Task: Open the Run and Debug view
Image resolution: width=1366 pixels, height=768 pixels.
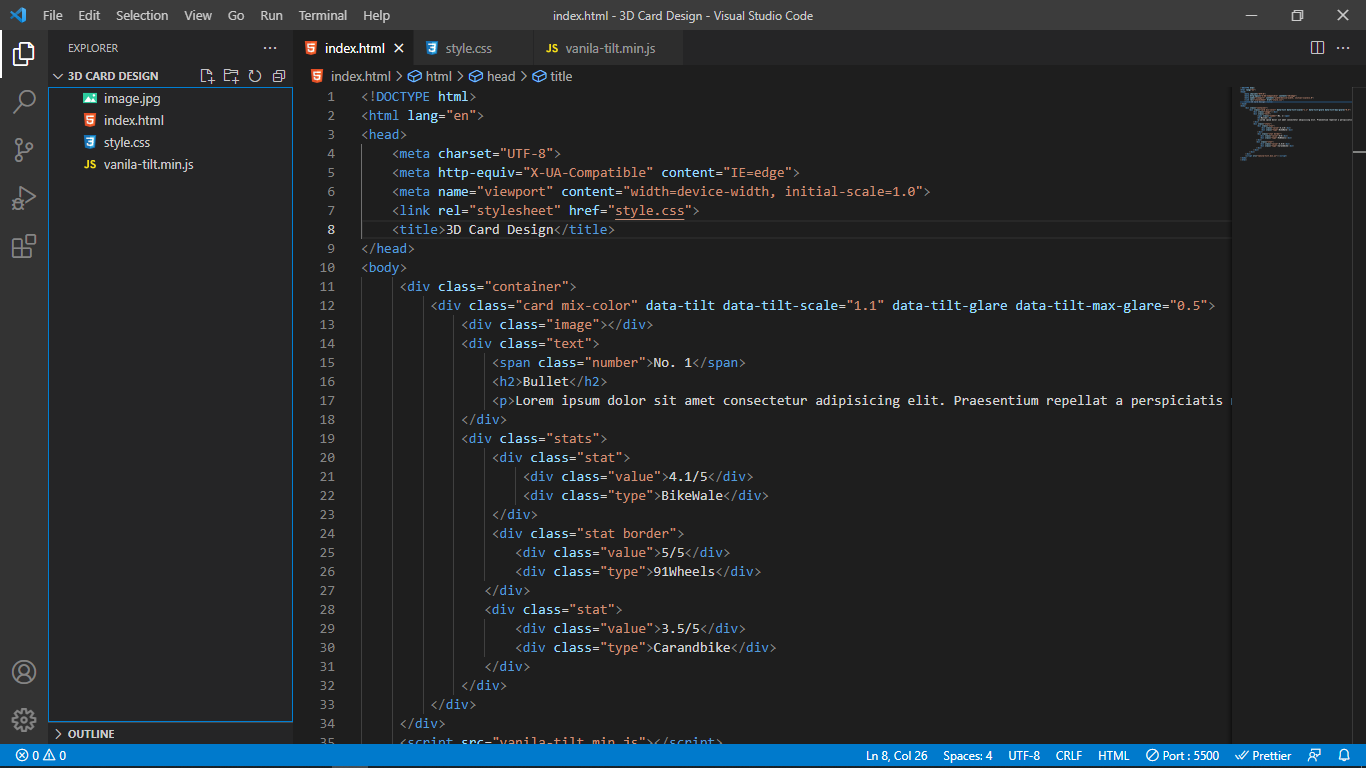Action: [24, 198]
